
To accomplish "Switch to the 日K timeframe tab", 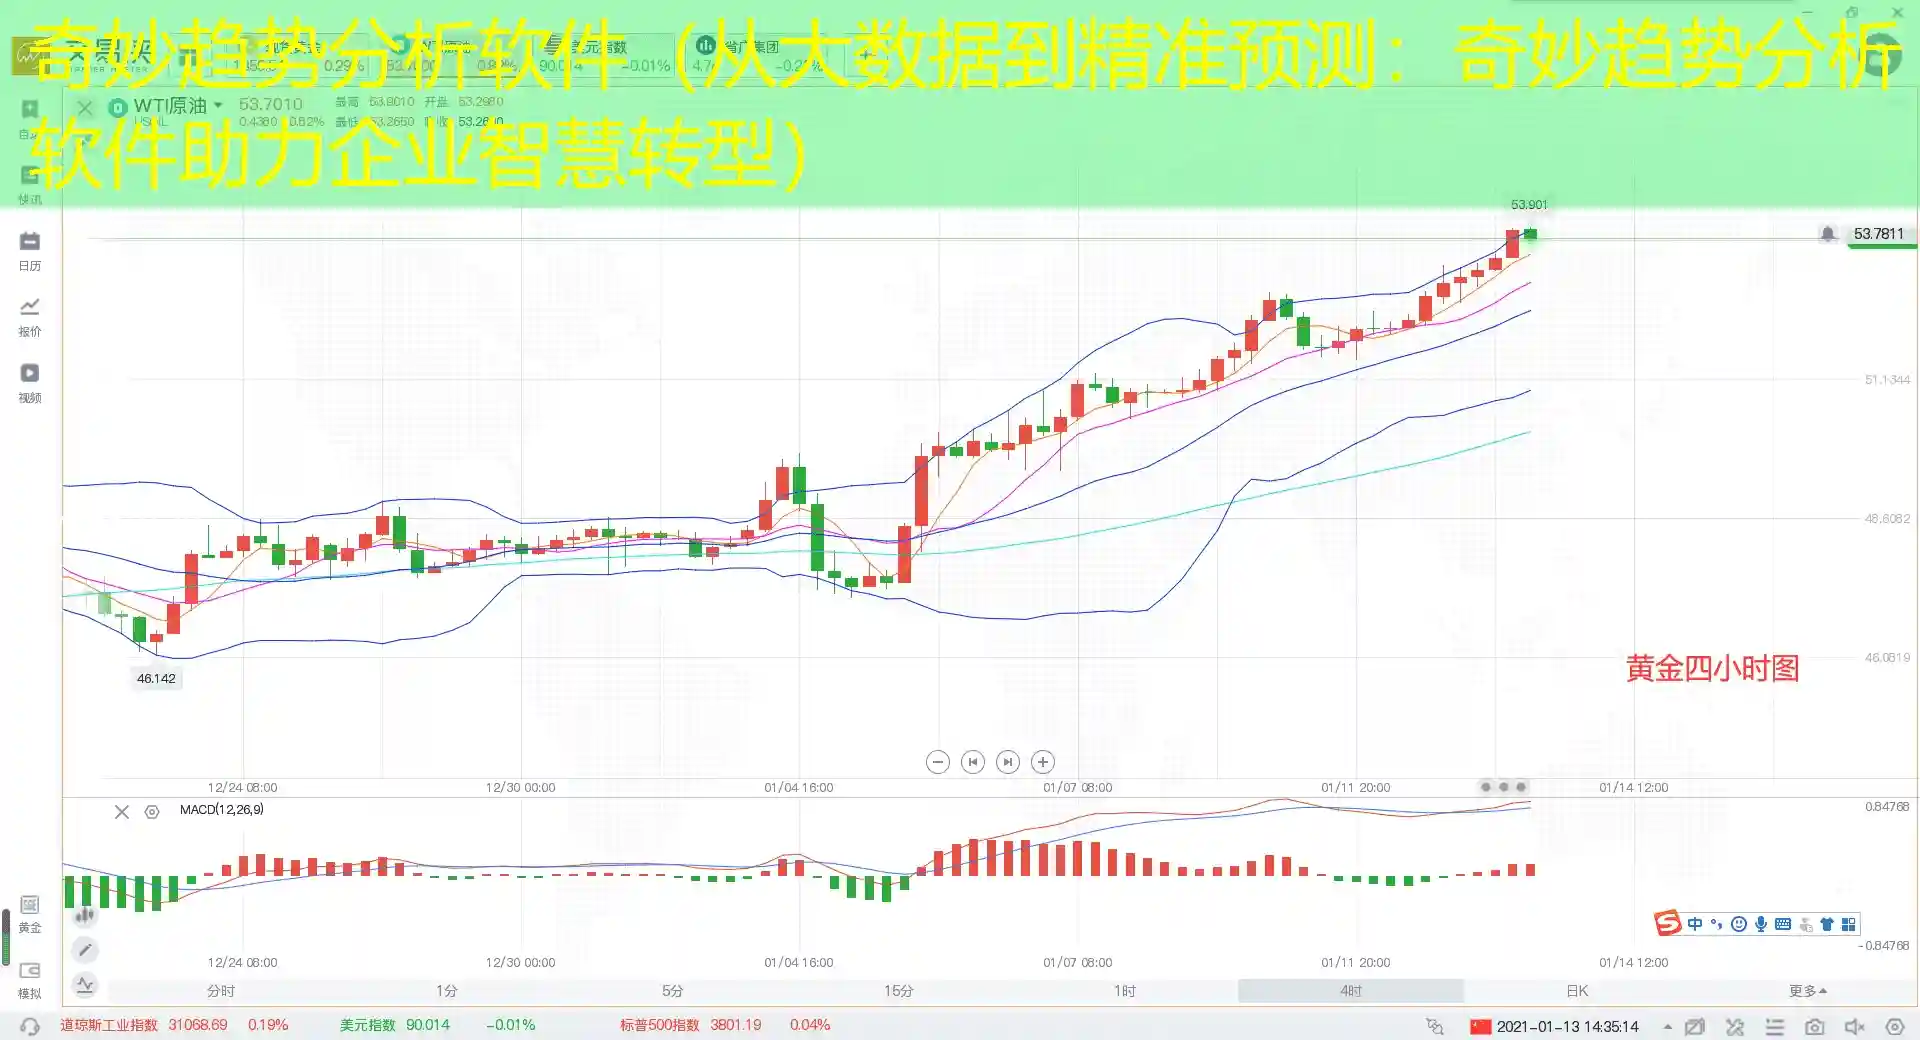I will (1577, 991).
